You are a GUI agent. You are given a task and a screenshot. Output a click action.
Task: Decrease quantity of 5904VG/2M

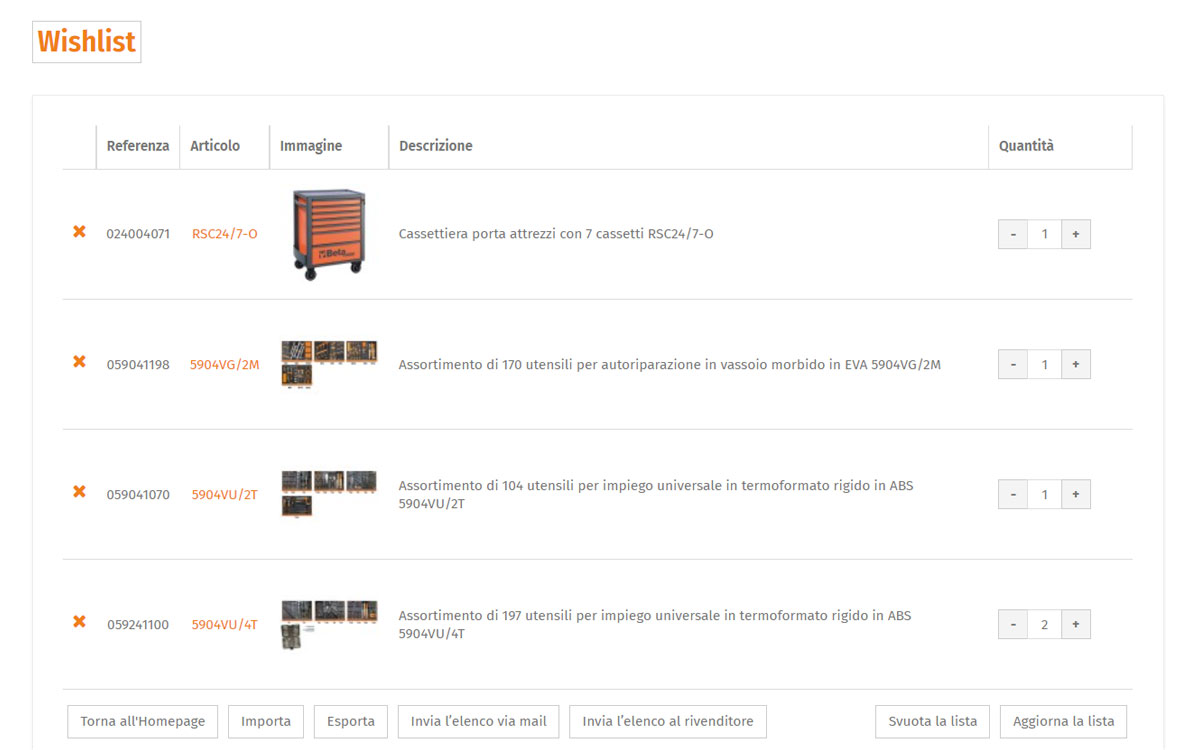tap(1013, 364)
